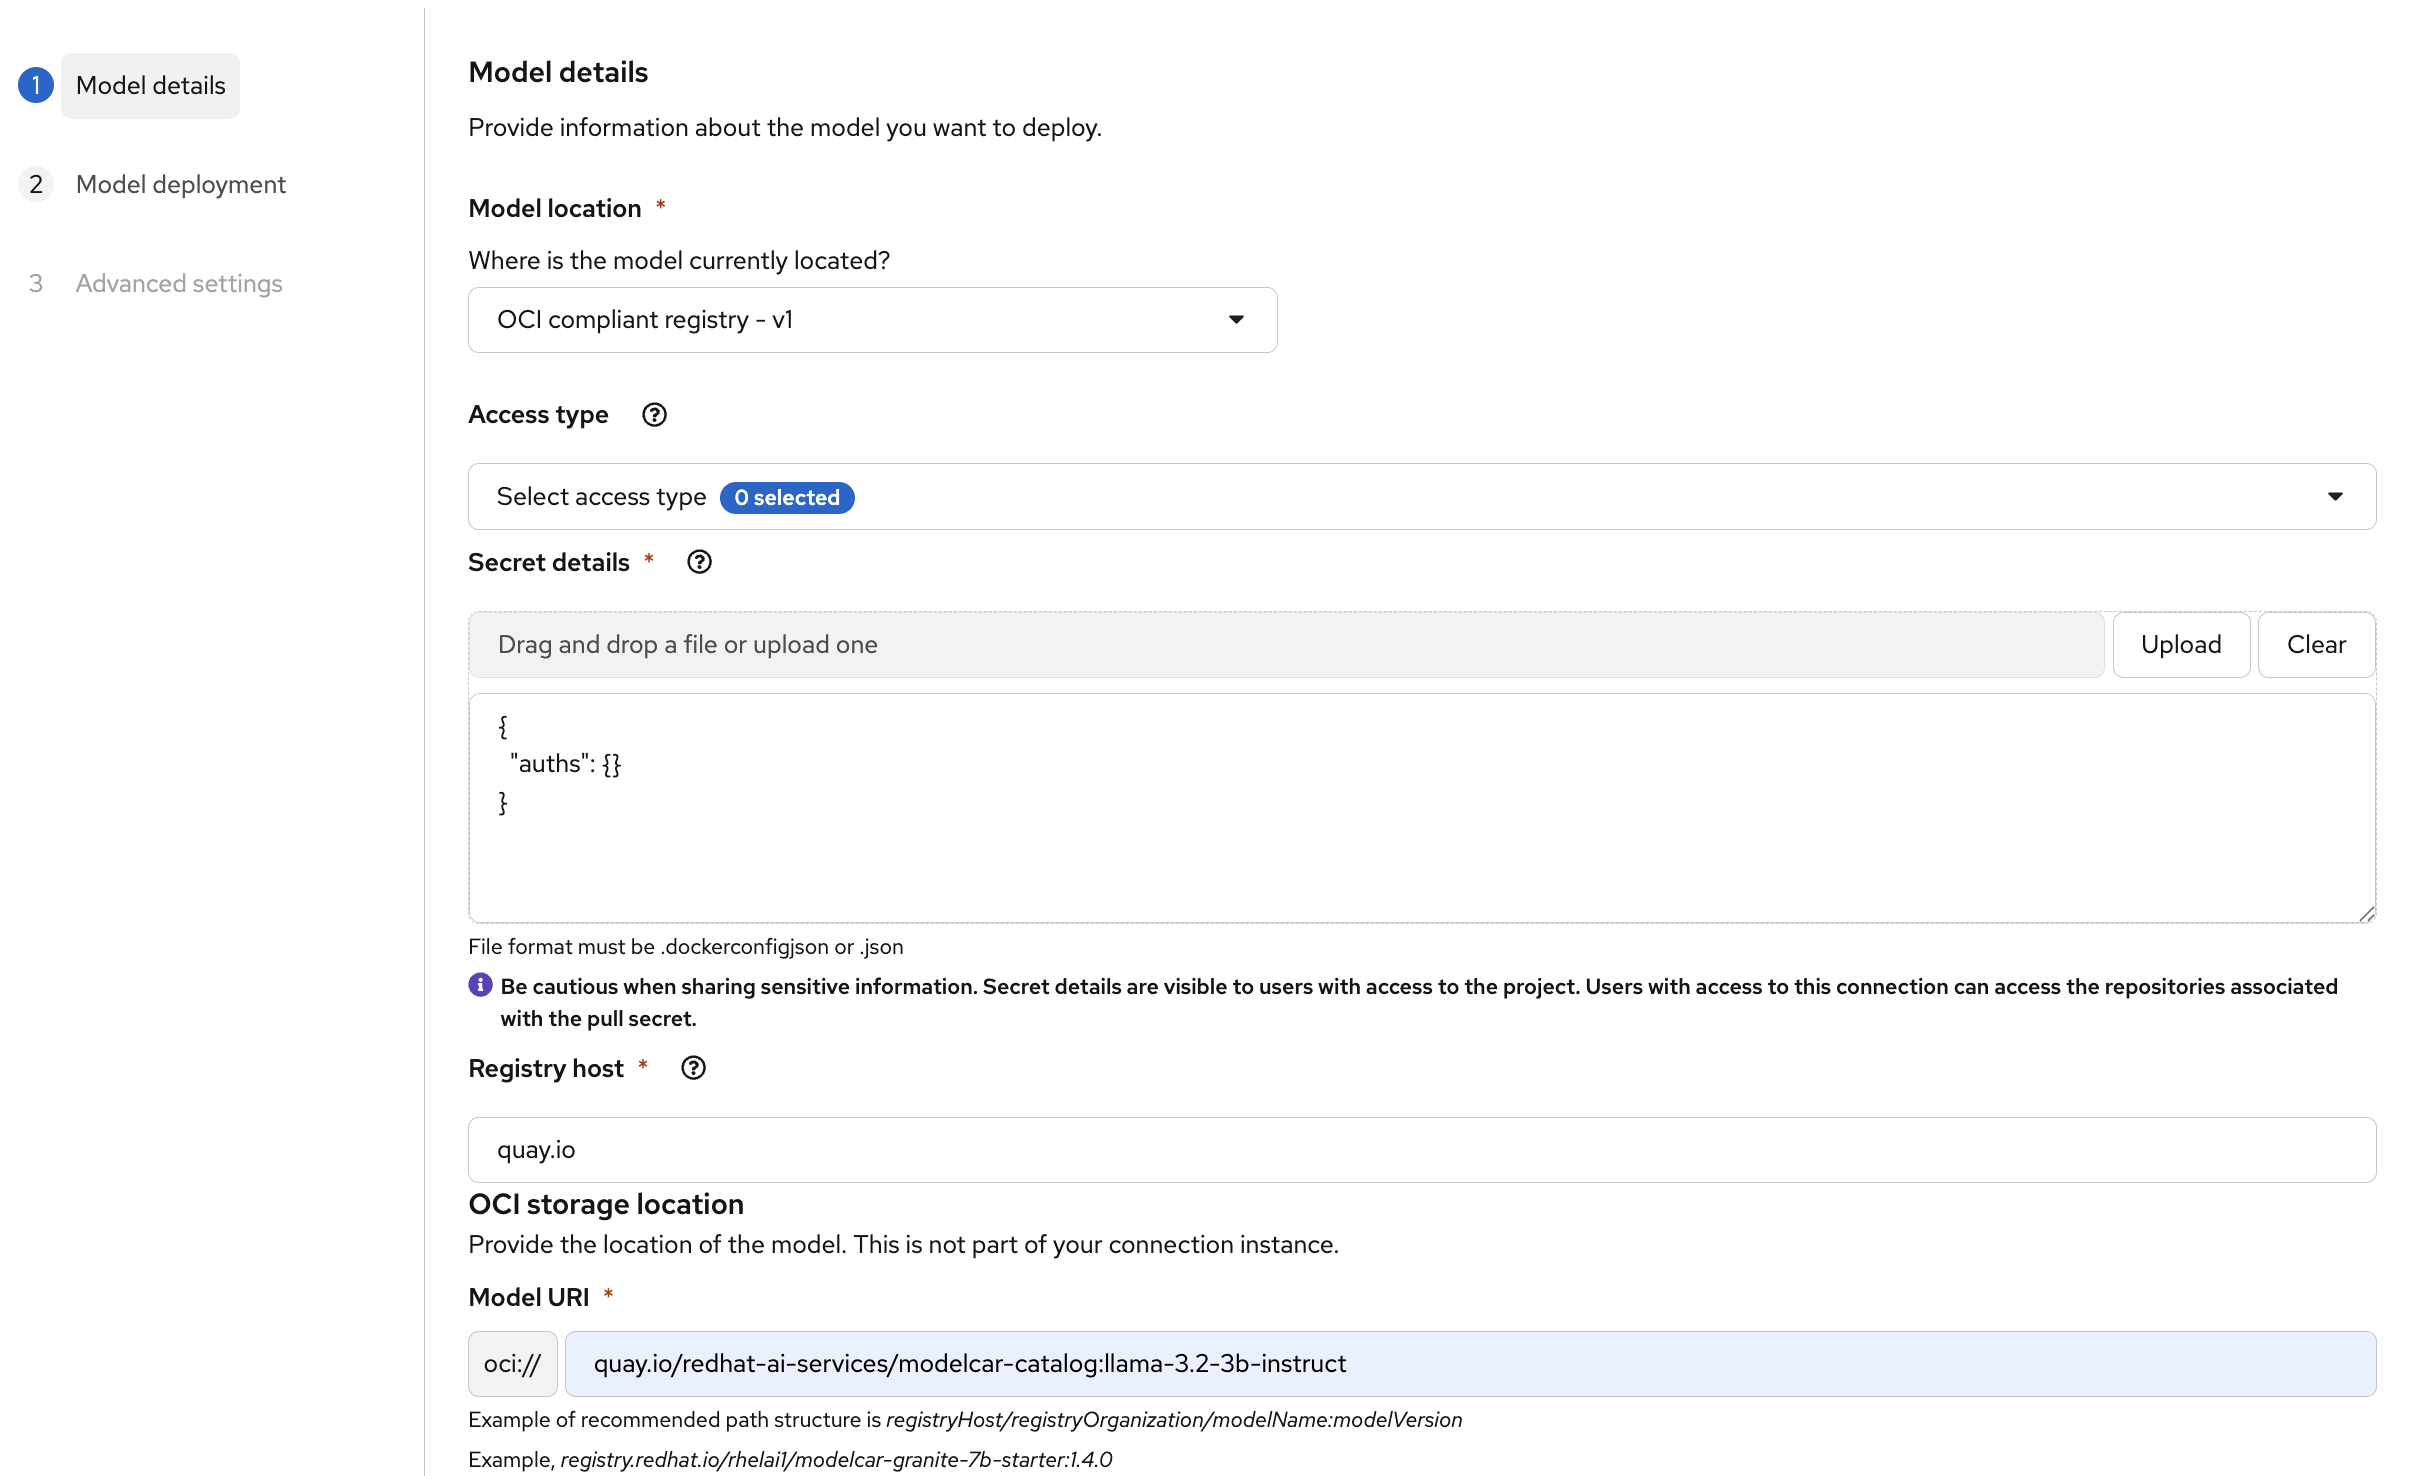Screen dimensions: 2414x1476
Task: Clear the uploaded secret file
Action: 2317,644
